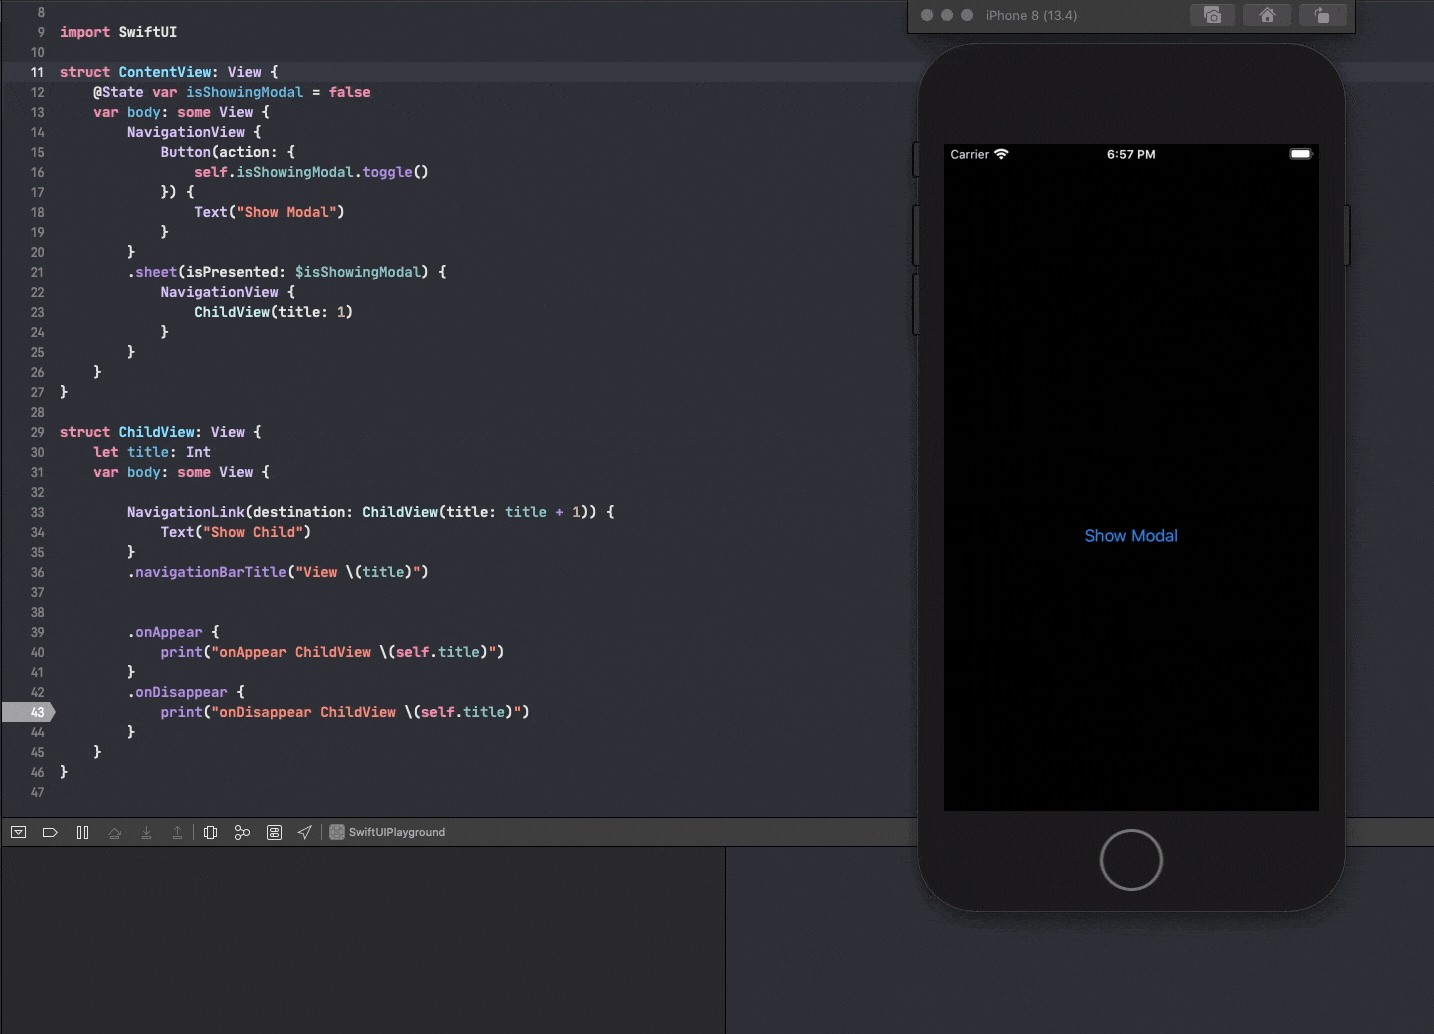The height and width of the screenshot is (1034, 1434).
Task: Click 'struct ChildView' on line 29
Action: (127, 432)
